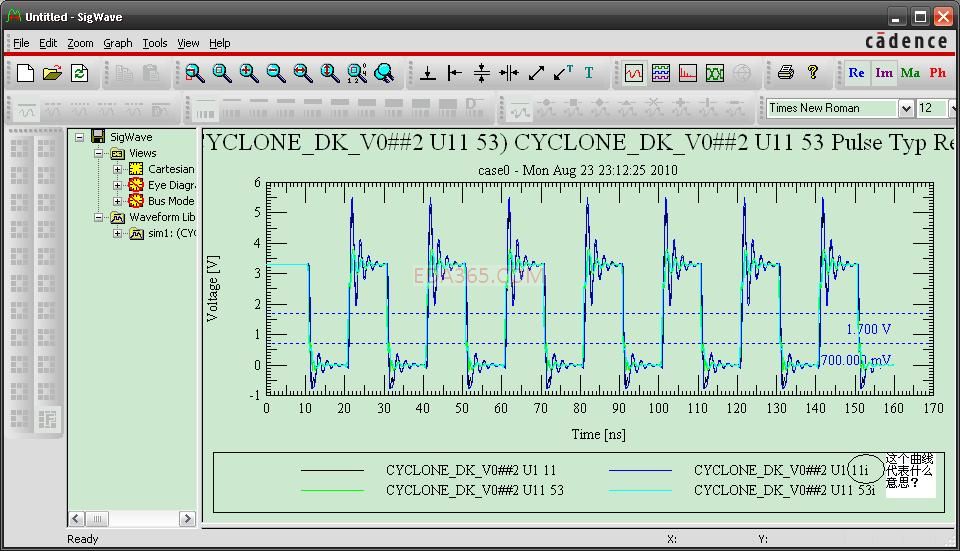Toggle the Re (real) display button

click(856, 73)
